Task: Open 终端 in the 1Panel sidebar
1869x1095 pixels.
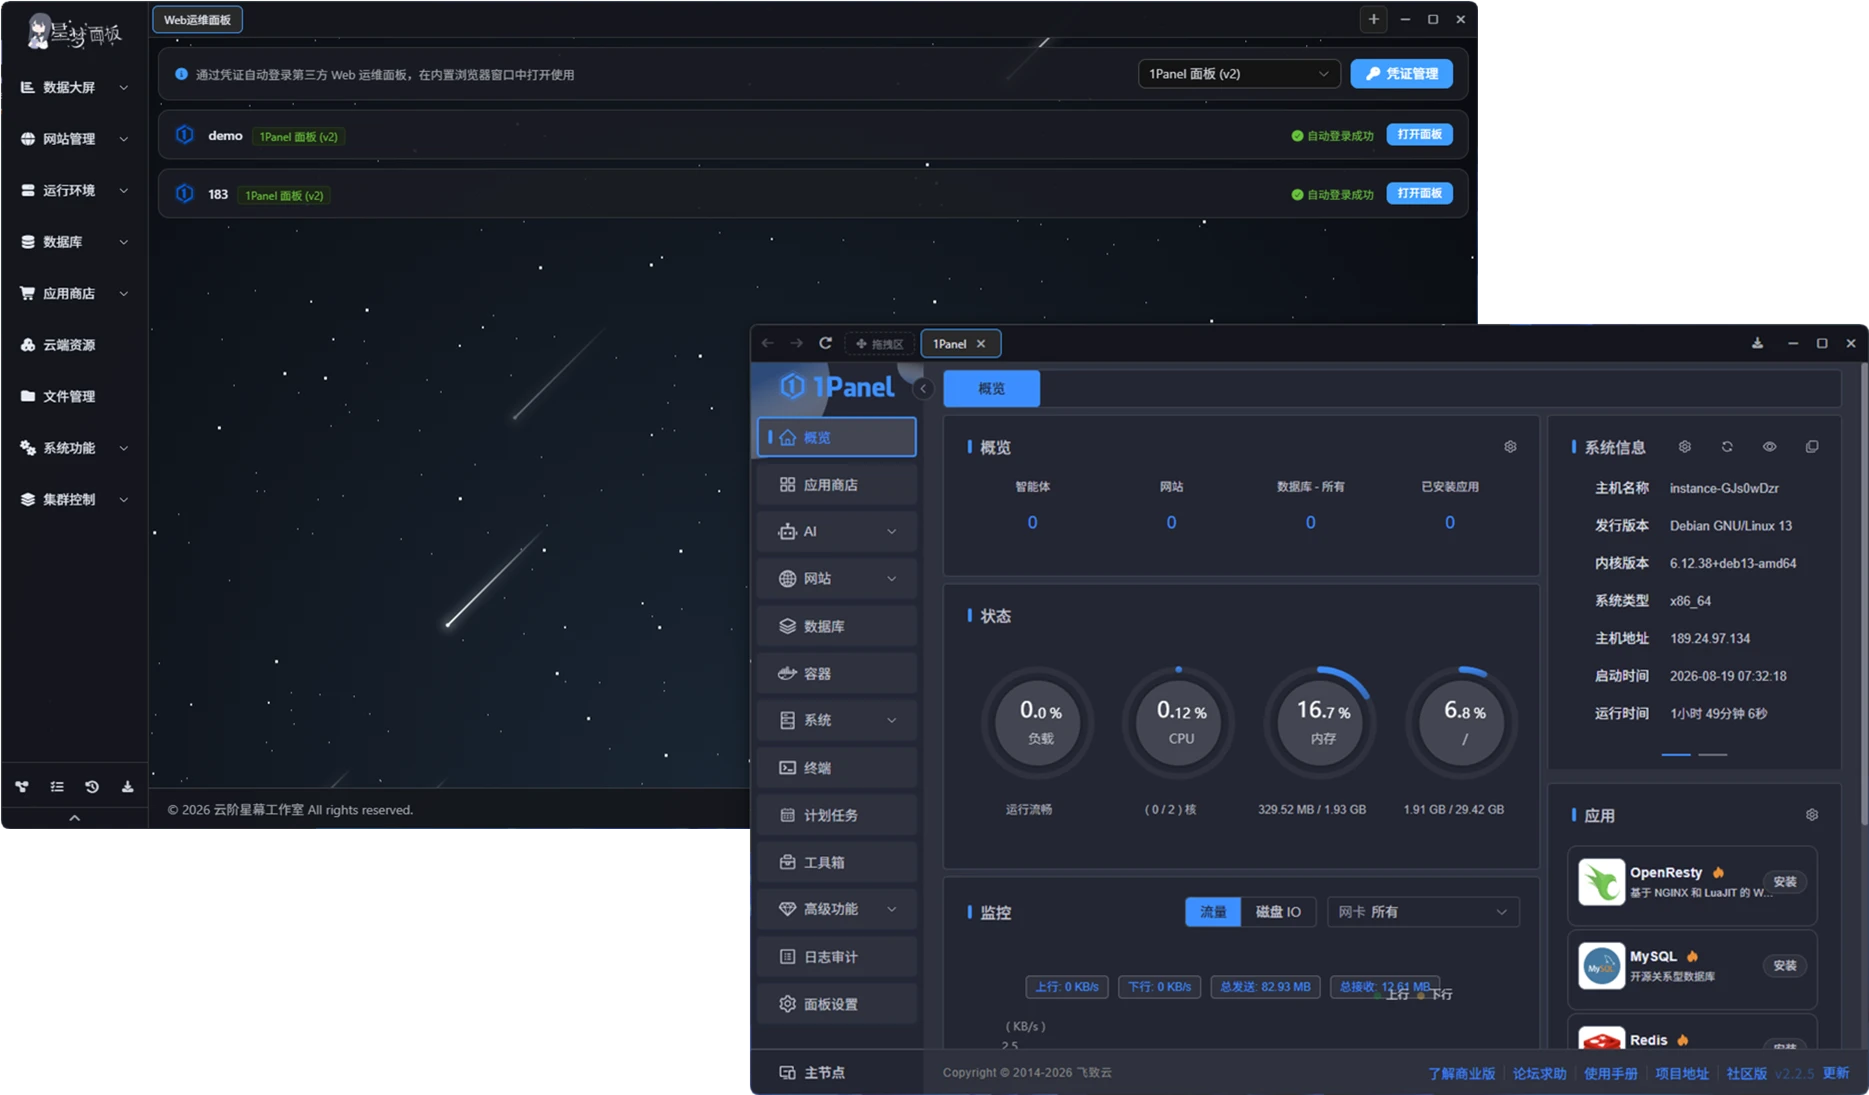Action: click(837, 768)
